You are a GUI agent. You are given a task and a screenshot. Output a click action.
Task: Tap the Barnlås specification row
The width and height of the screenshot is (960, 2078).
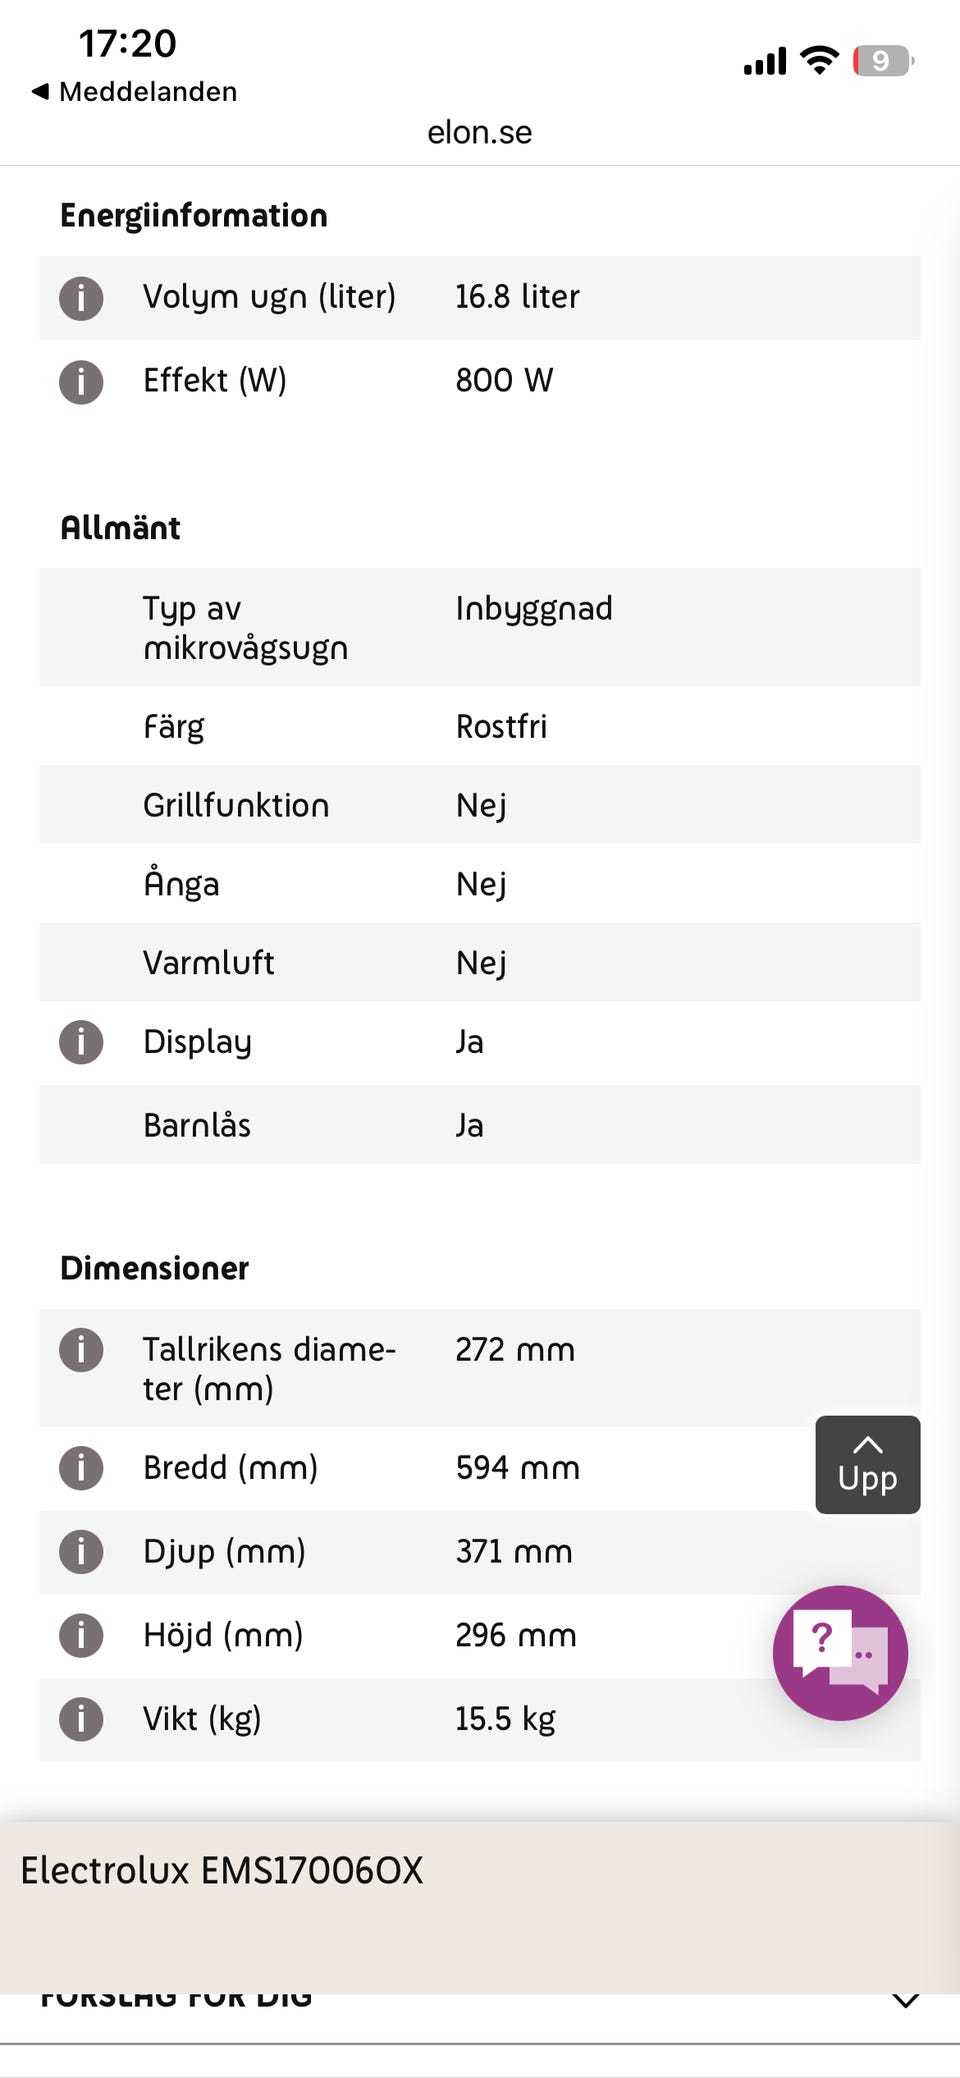point(480,1125)
